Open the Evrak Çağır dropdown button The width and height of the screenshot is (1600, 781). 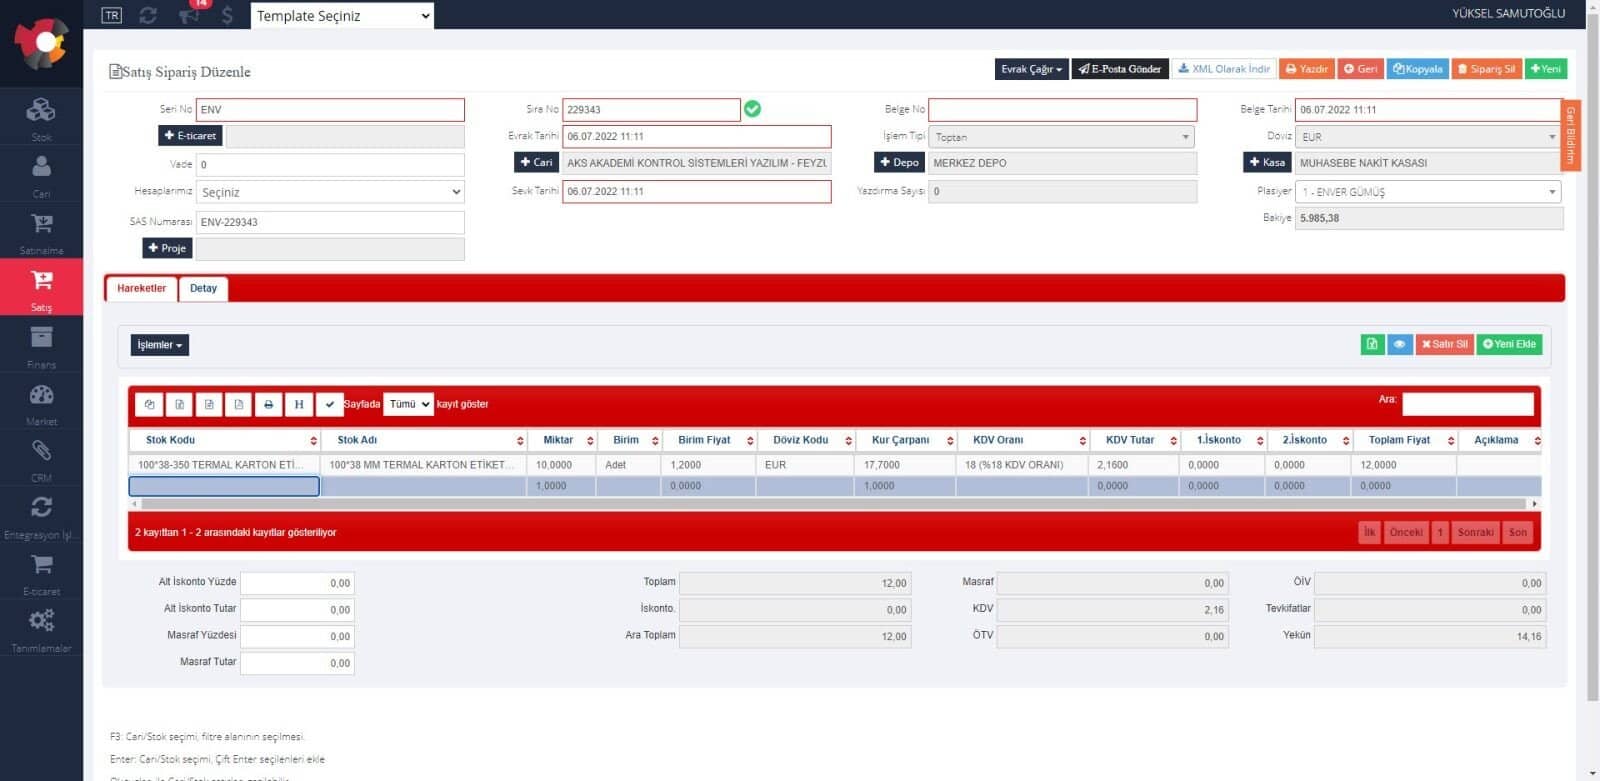coord(1031,69)
